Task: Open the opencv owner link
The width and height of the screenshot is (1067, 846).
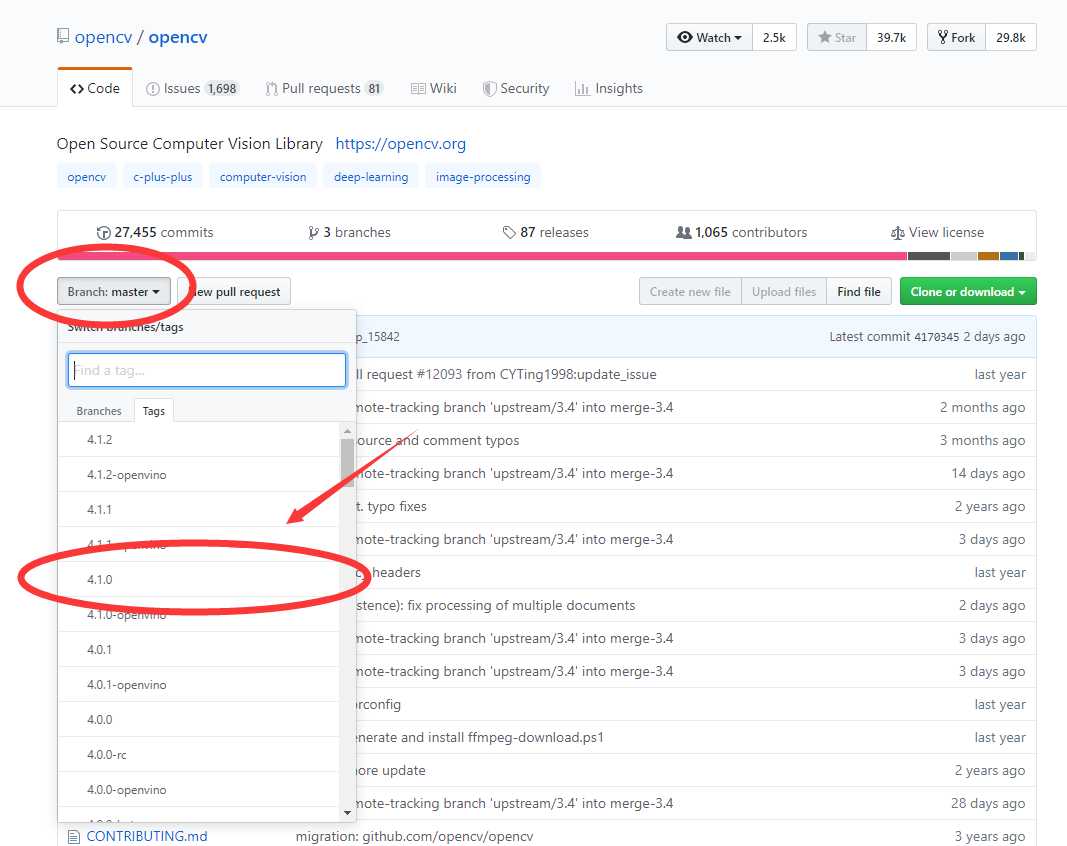Action: [103, 37]
